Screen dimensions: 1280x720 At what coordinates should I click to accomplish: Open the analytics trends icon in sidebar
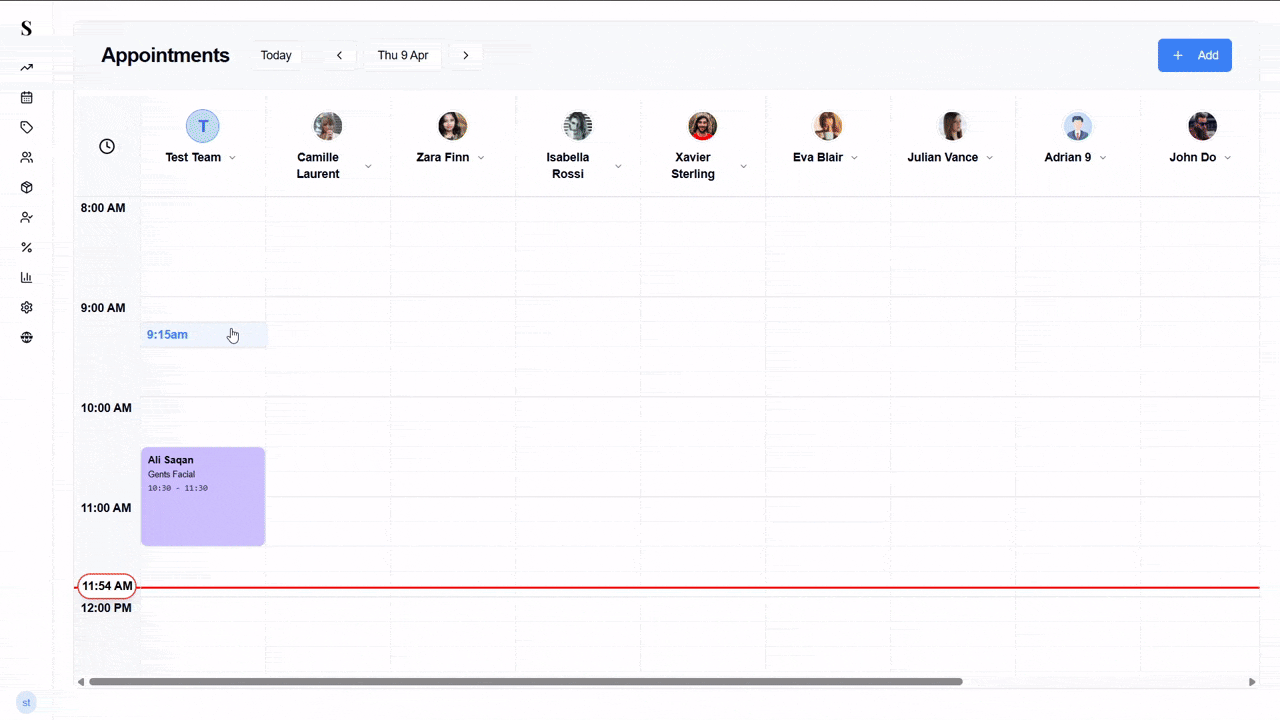tap(26, 67)
